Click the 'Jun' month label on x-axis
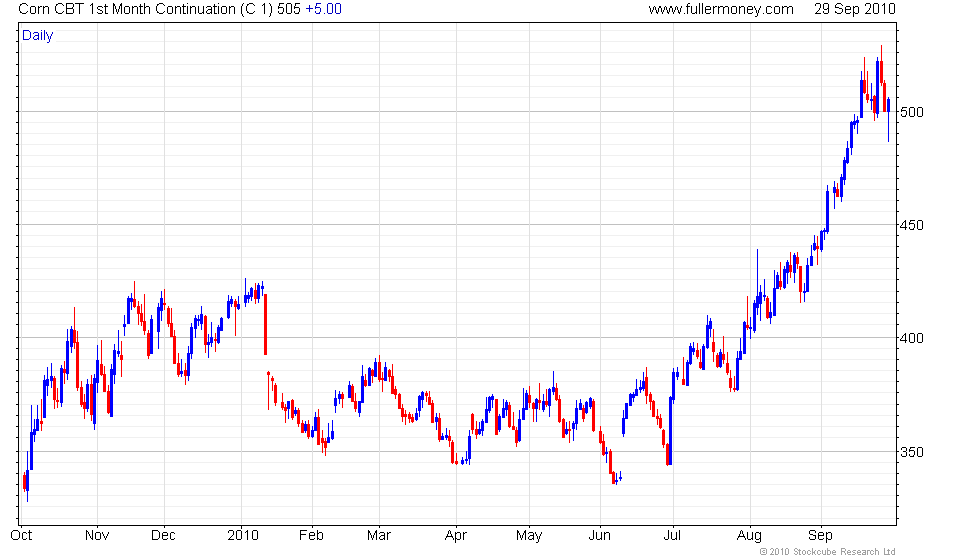This screenshot has width=980, height=560. click(599, 535)
